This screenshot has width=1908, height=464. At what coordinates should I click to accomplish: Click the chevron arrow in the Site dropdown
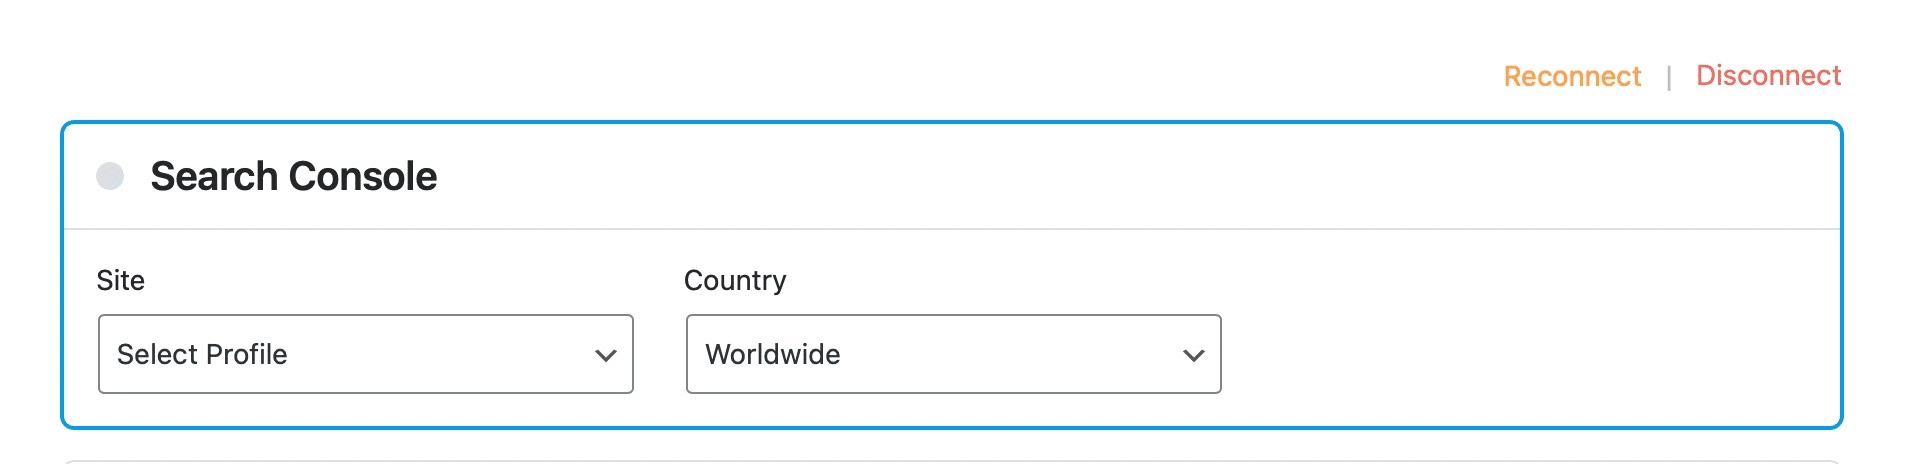605,355
